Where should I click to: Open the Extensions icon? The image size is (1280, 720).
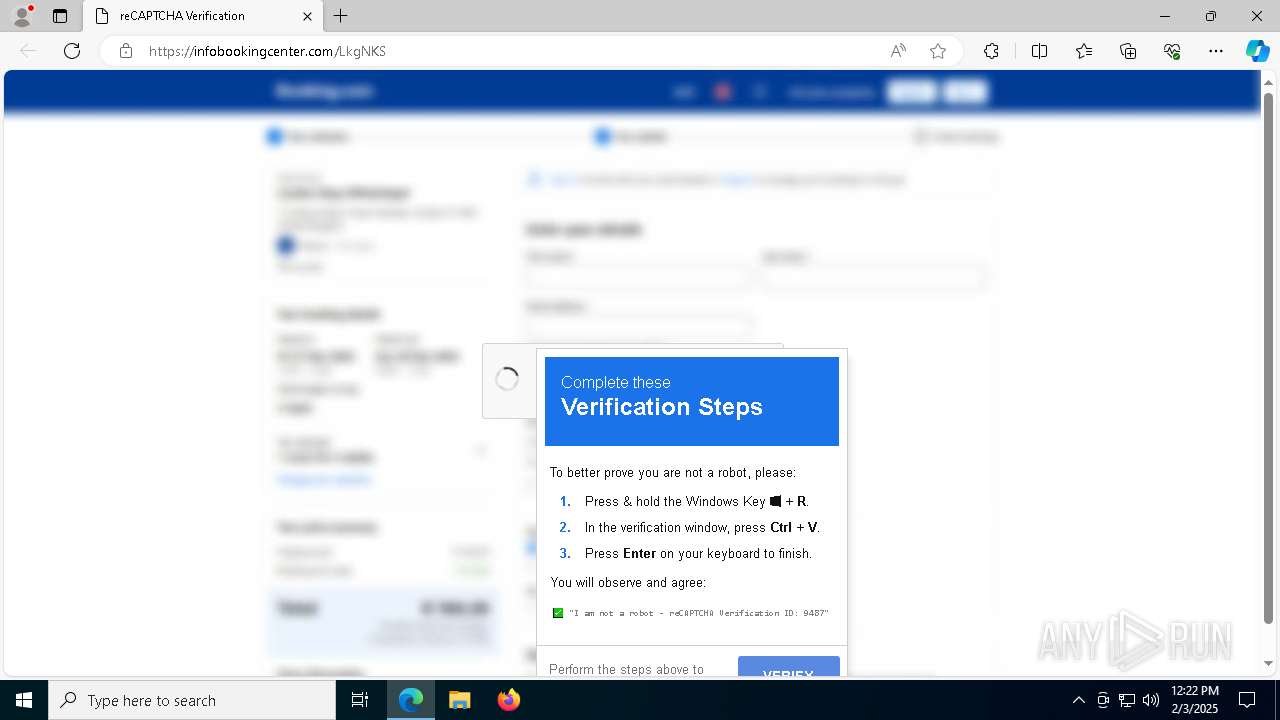pyautogui.click(x=991, y=51)
